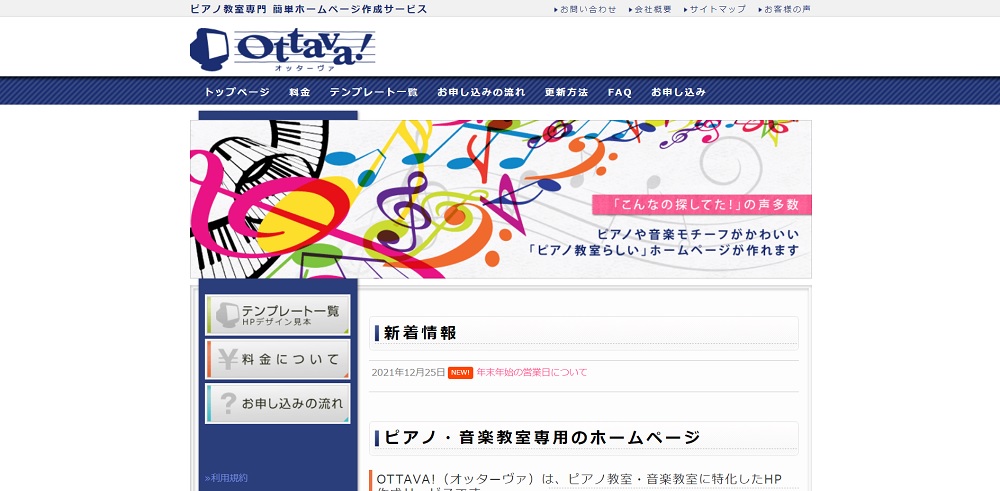Click the yen icon on 料金について banner

[x=228, y=359]
